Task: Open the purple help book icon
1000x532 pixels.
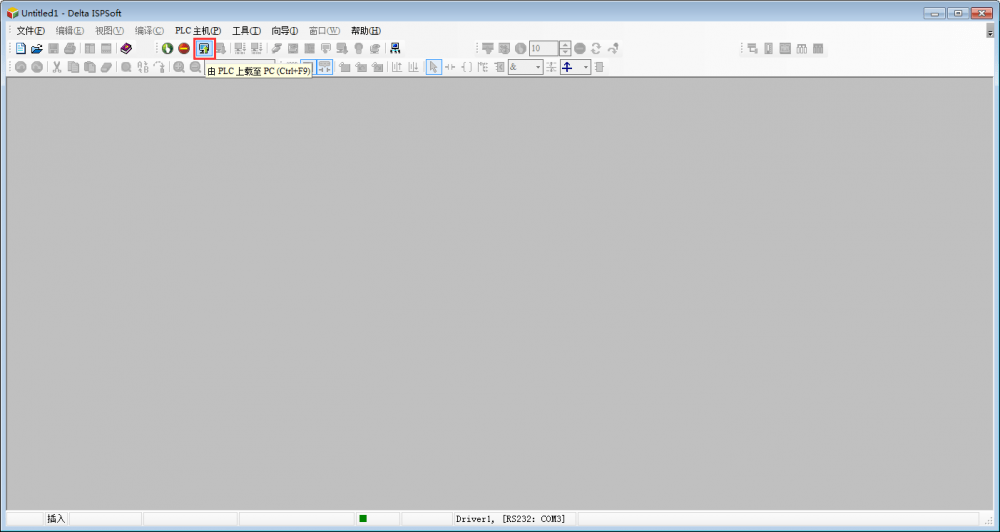Action: pos(126,48)
